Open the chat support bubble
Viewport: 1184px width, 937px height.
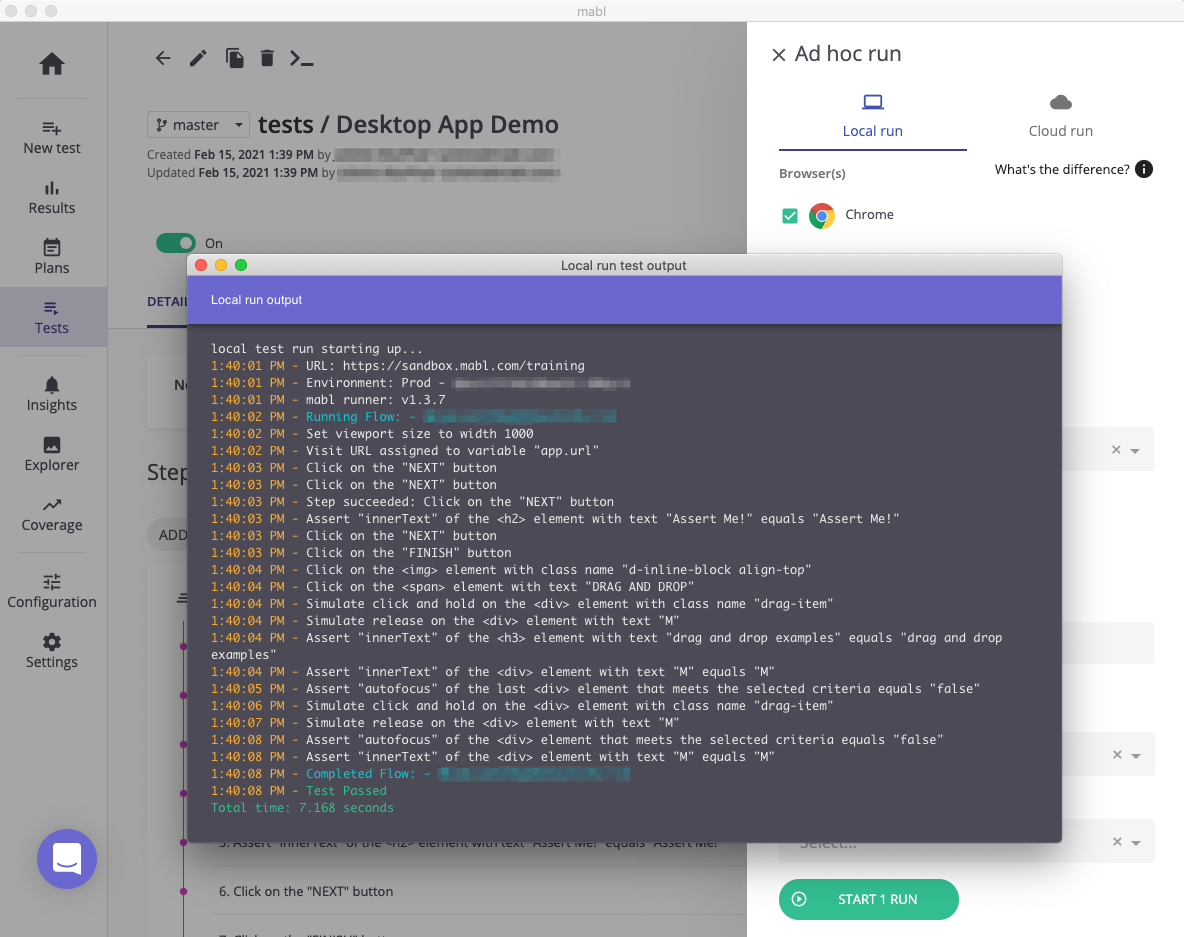[x=67, y=859]
